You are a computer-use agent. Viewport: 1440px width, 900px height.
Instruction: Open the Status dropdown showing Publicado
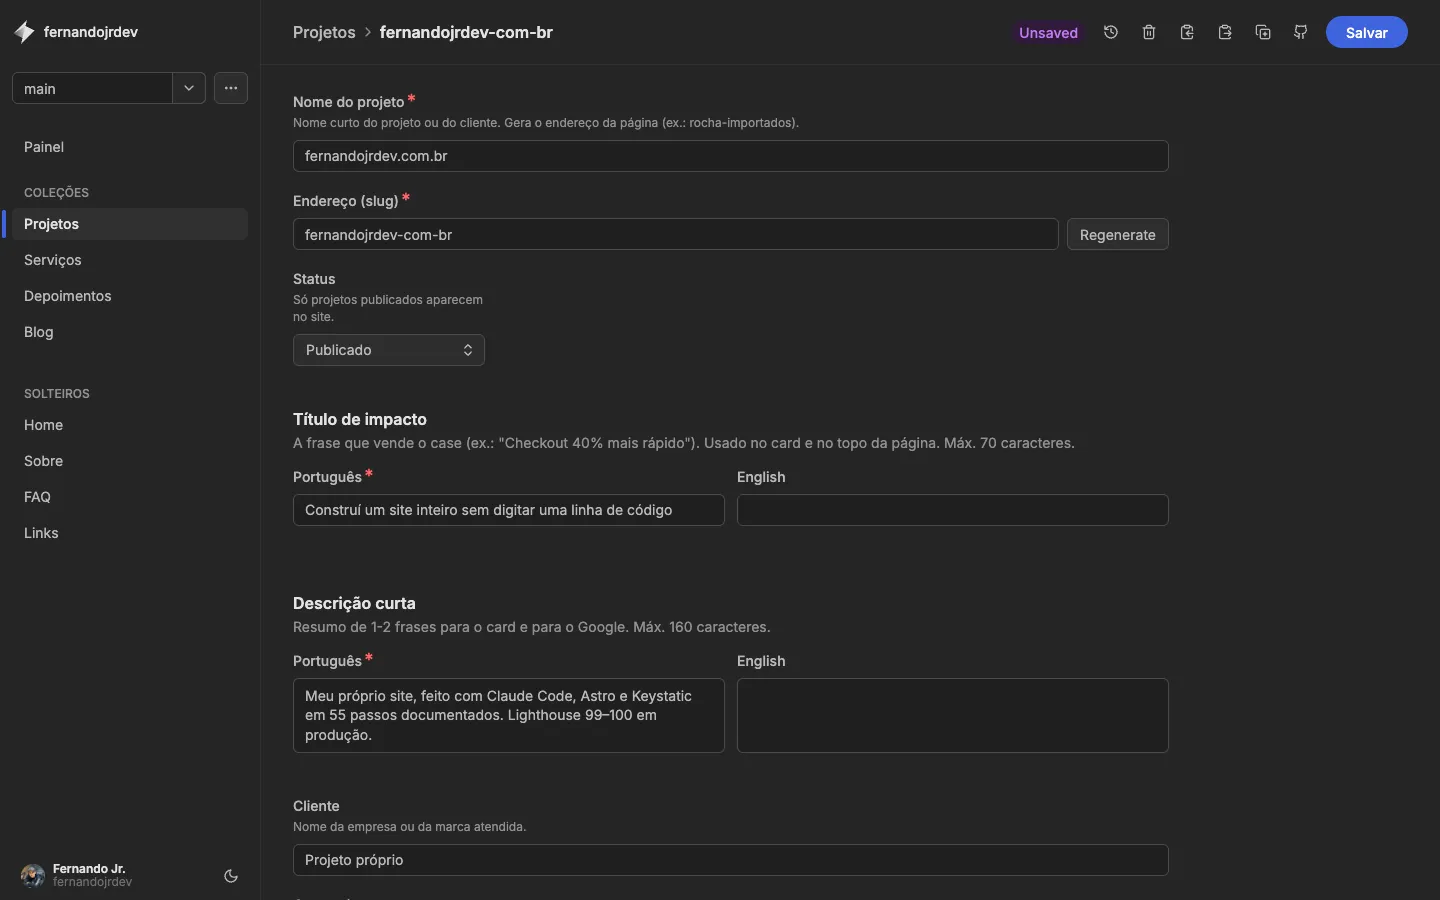click(x=389, y=350)
